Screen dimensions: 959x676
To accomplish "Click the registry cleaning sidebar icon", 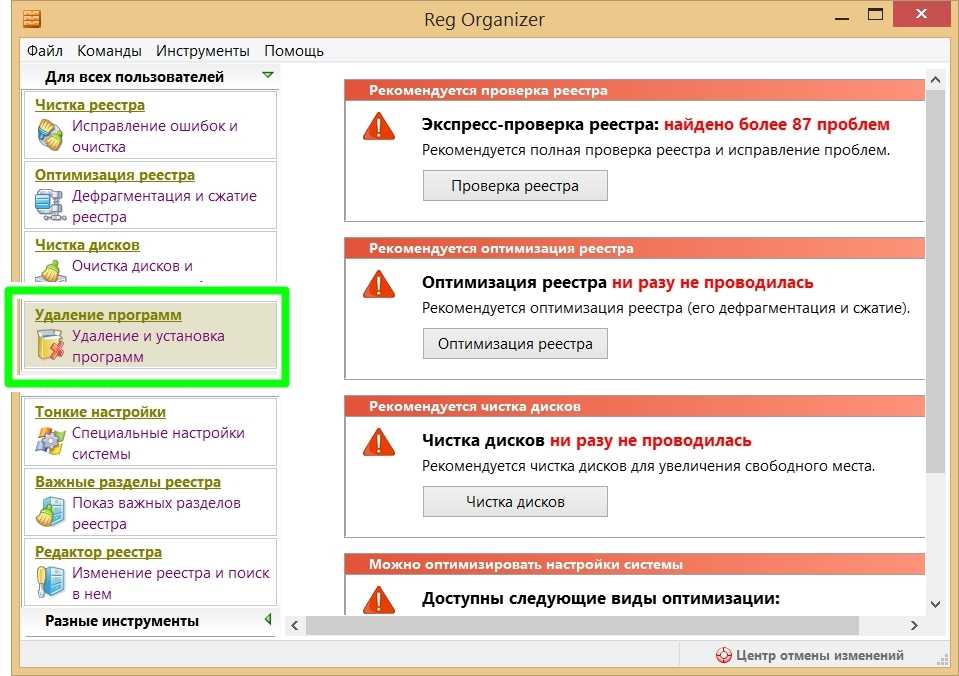I will click(49, 134).
